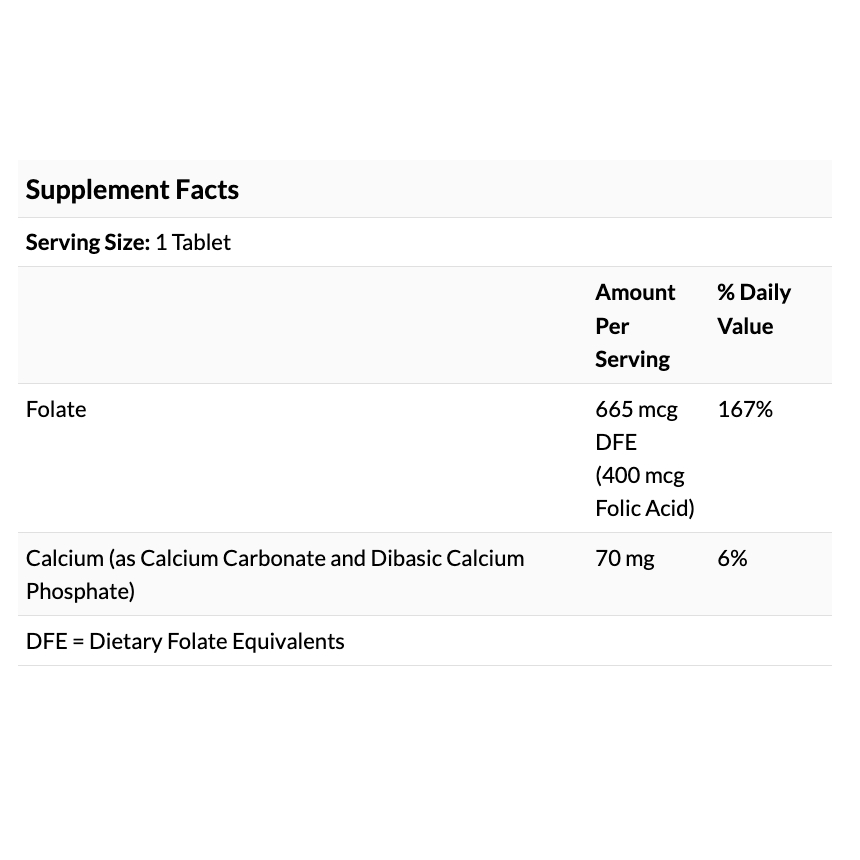
Task: Select the Dietary Folate Equivalents text
Action: coord(217,641)
